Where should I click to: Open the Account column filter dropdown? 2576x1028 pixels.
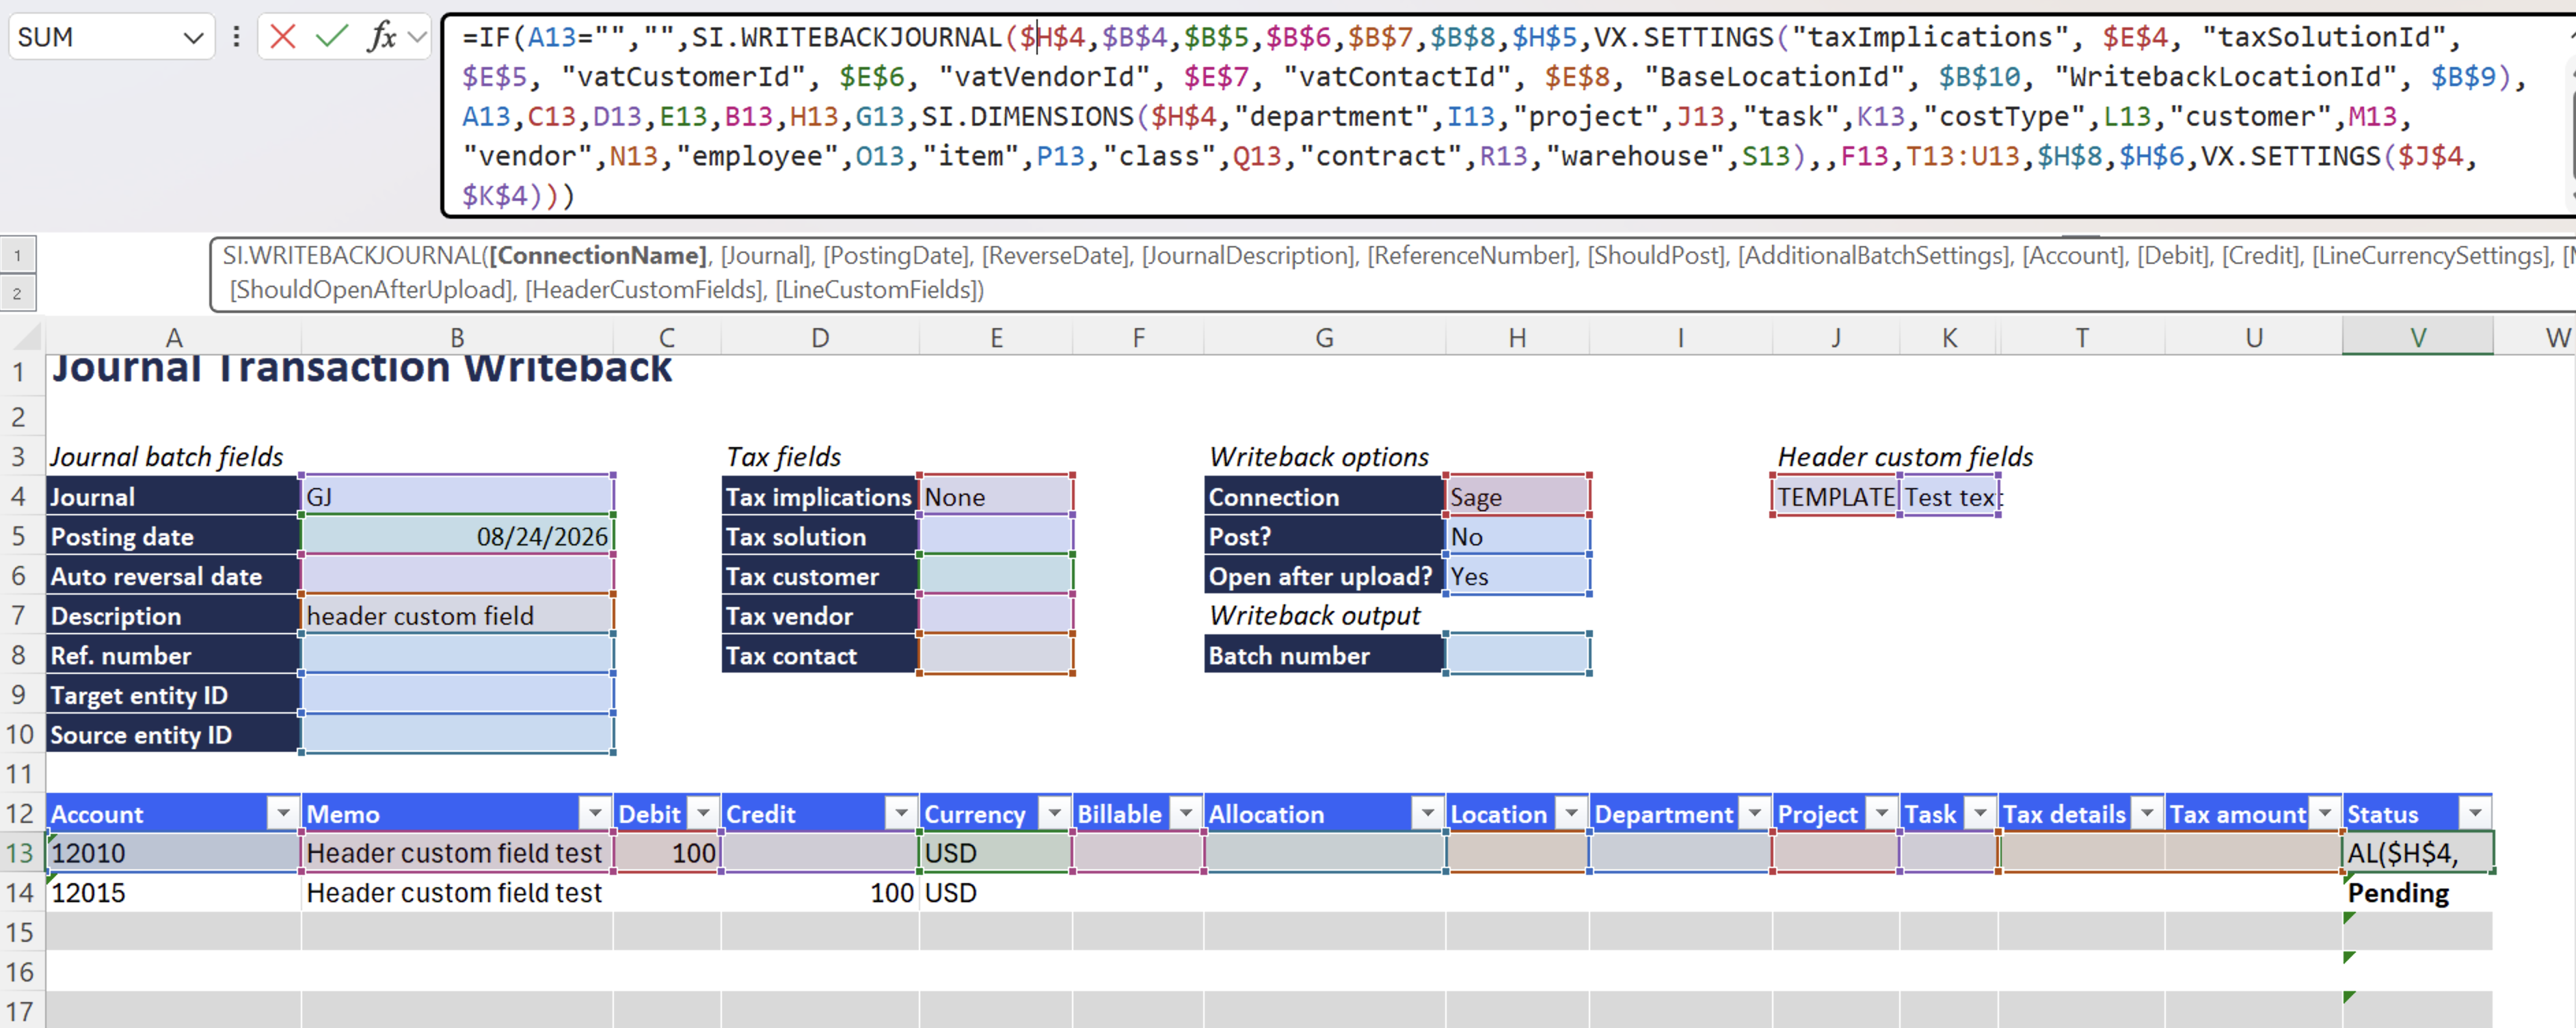coord(284,813)
